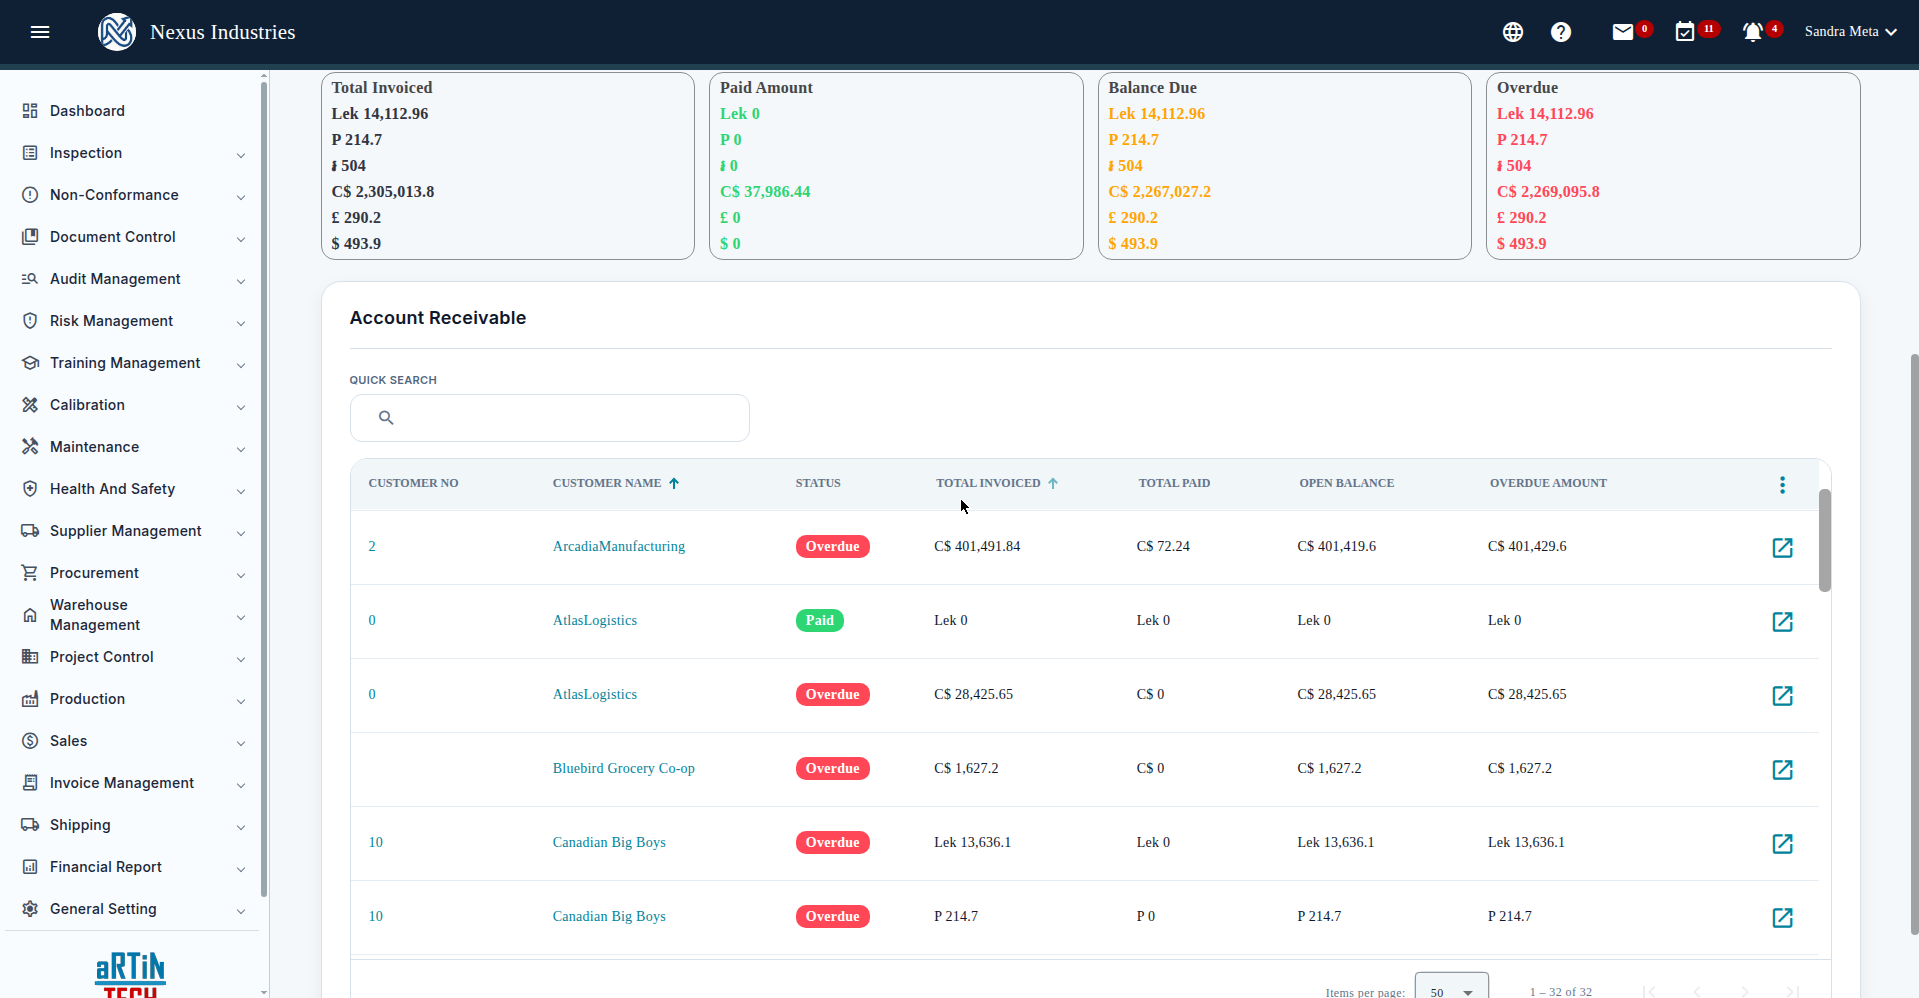Screen dimensions: 1919x998
Task: Open the table column options kebab icon
Action: point(1782,485)
